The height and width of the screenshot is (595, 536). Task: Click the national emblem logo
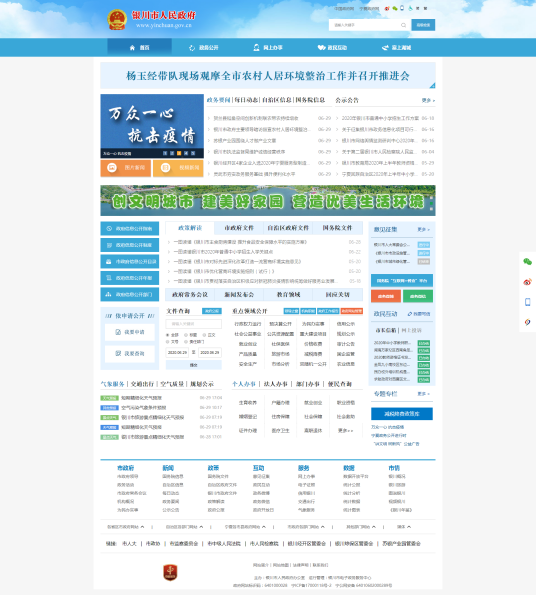click(117, 19)
